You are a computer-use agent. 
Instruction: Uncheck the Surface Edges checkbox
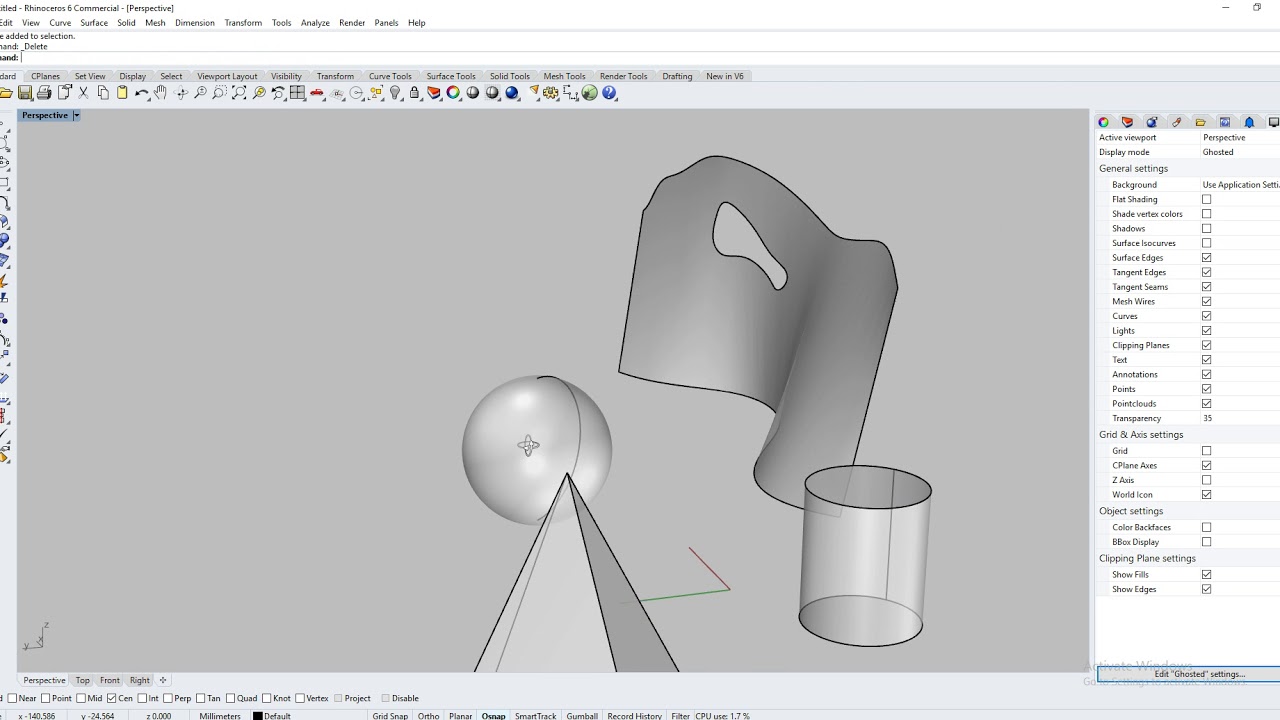coord(1206,258)
